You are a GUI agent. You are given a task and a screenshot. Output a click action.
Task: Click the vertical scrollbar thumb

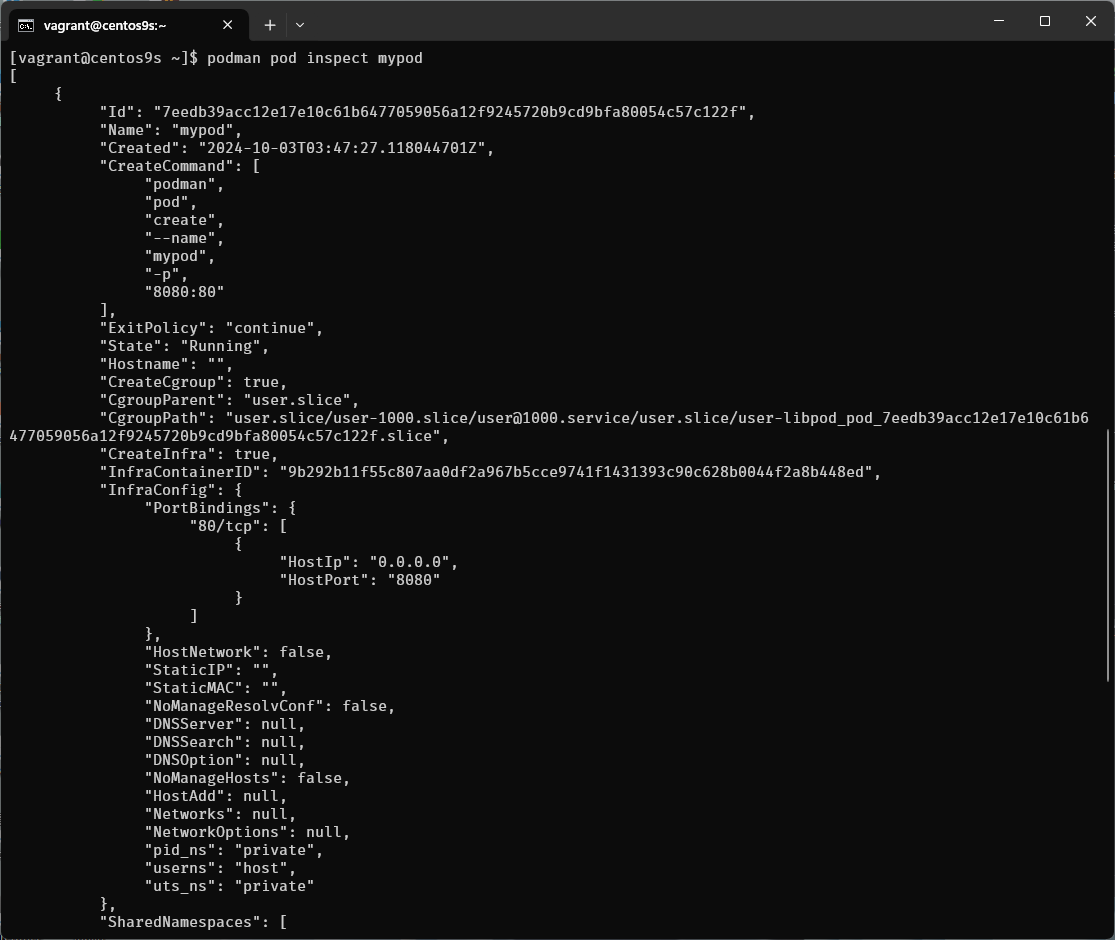[1106, 555]
